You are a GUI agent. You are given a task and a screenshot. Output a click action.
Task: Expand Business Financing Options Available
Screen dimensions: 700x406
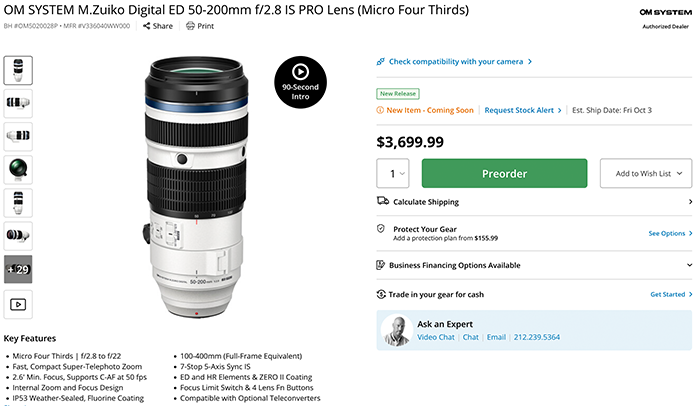[x=689, y=265]
